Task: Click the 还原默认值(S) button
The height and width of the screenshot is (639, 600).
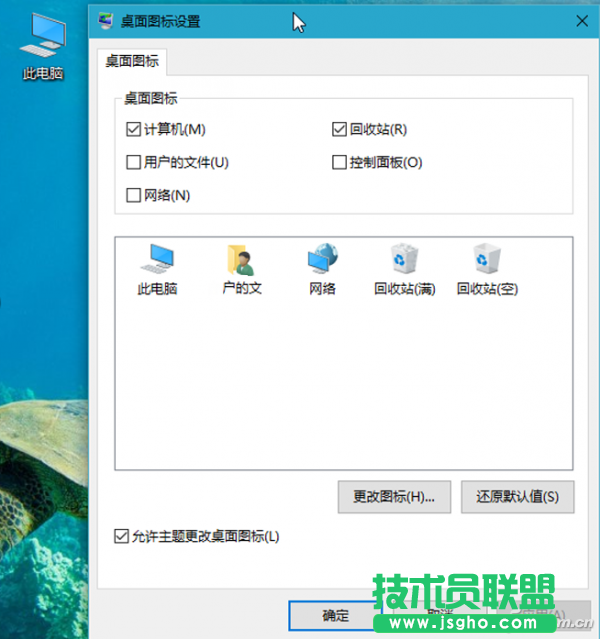Action: [517, 495]
